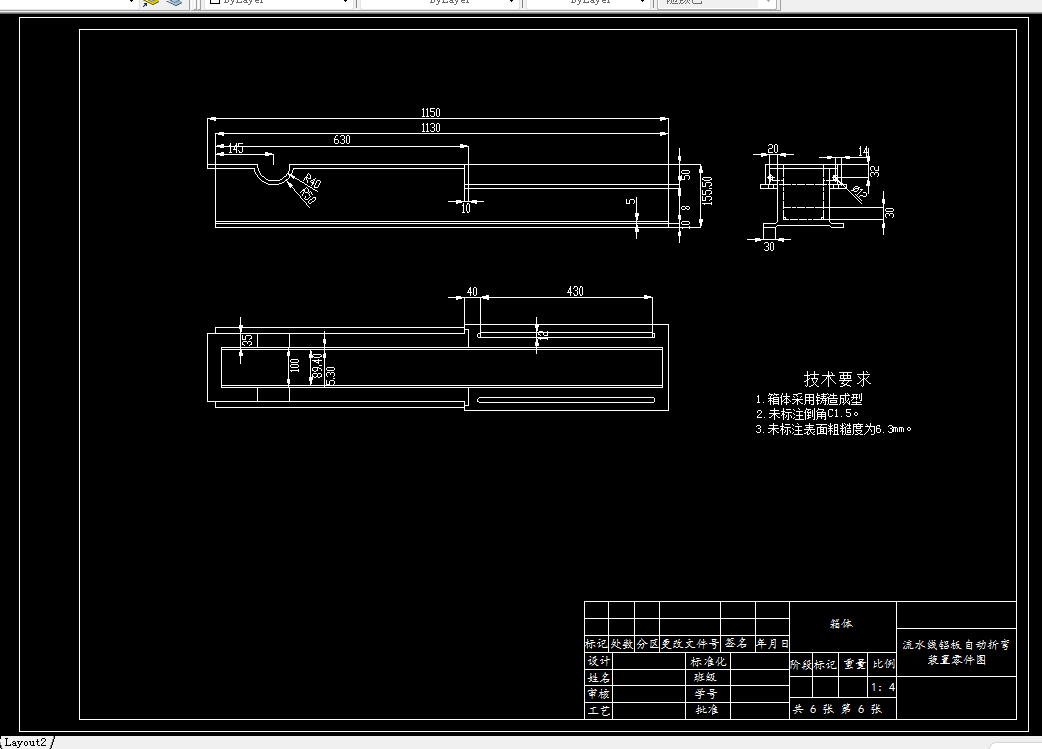Select the 32 vertical dimension
The height and width of the screenshot is (749, 1042).
tap(875, 171)
